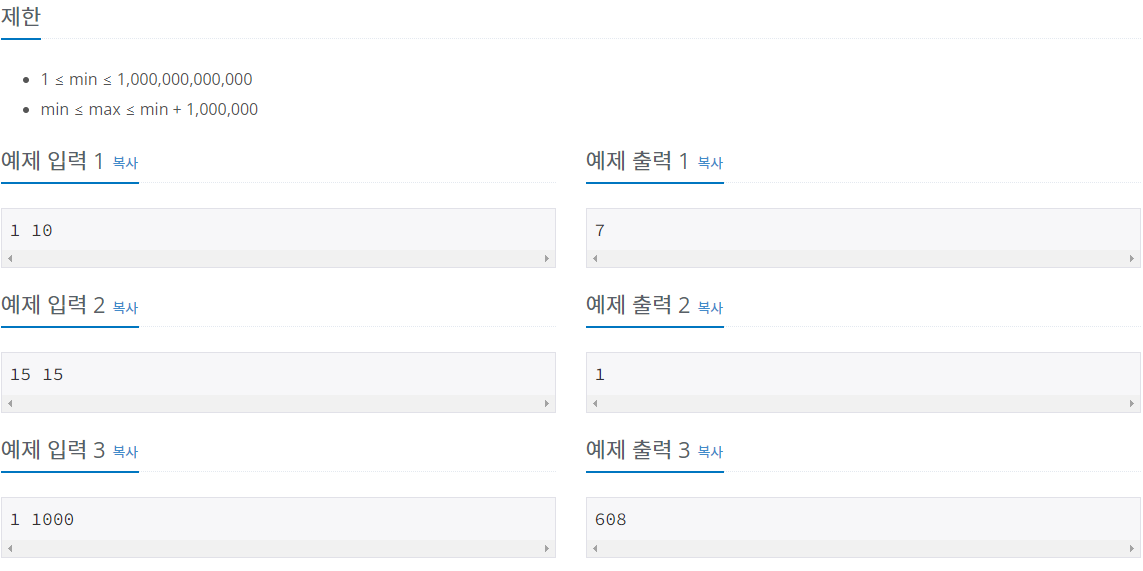
Task: Click right scroll arrow of example output 3 box
Action: tap(1132, 548)
